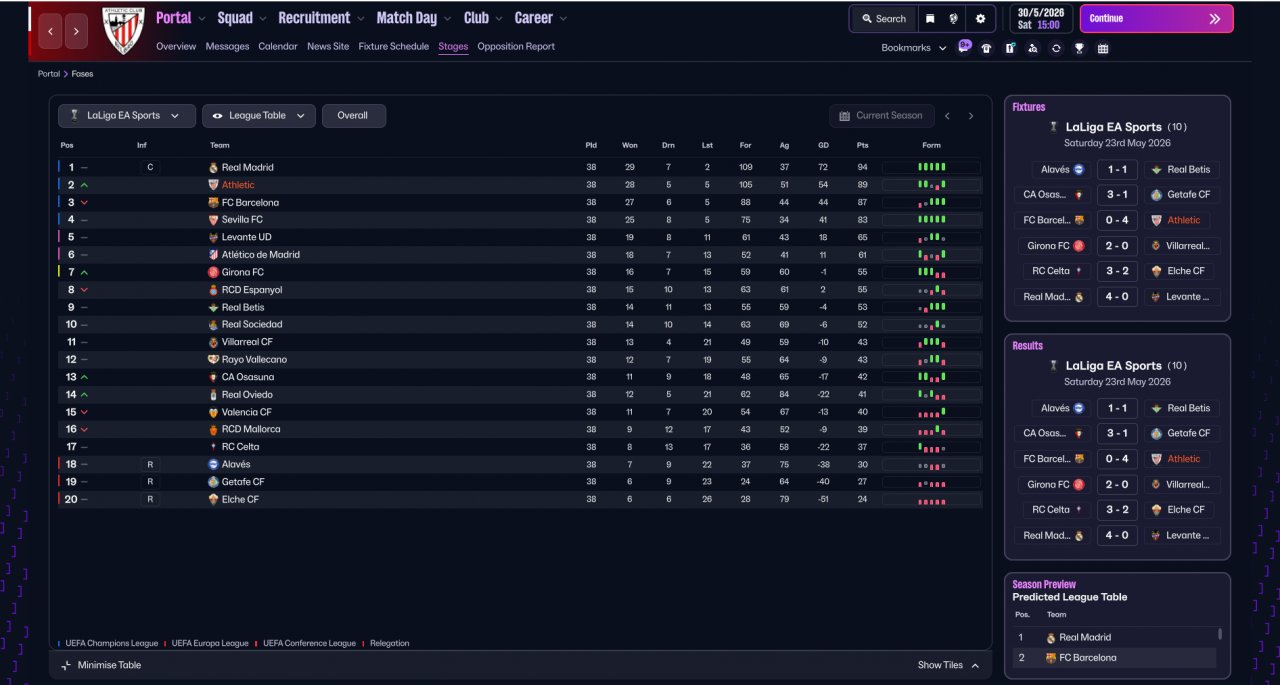Screen dimensions: 1280x685
Task: Click the Valencia CF badge in table
Action: pyautogui.click(x=213, y=412)
